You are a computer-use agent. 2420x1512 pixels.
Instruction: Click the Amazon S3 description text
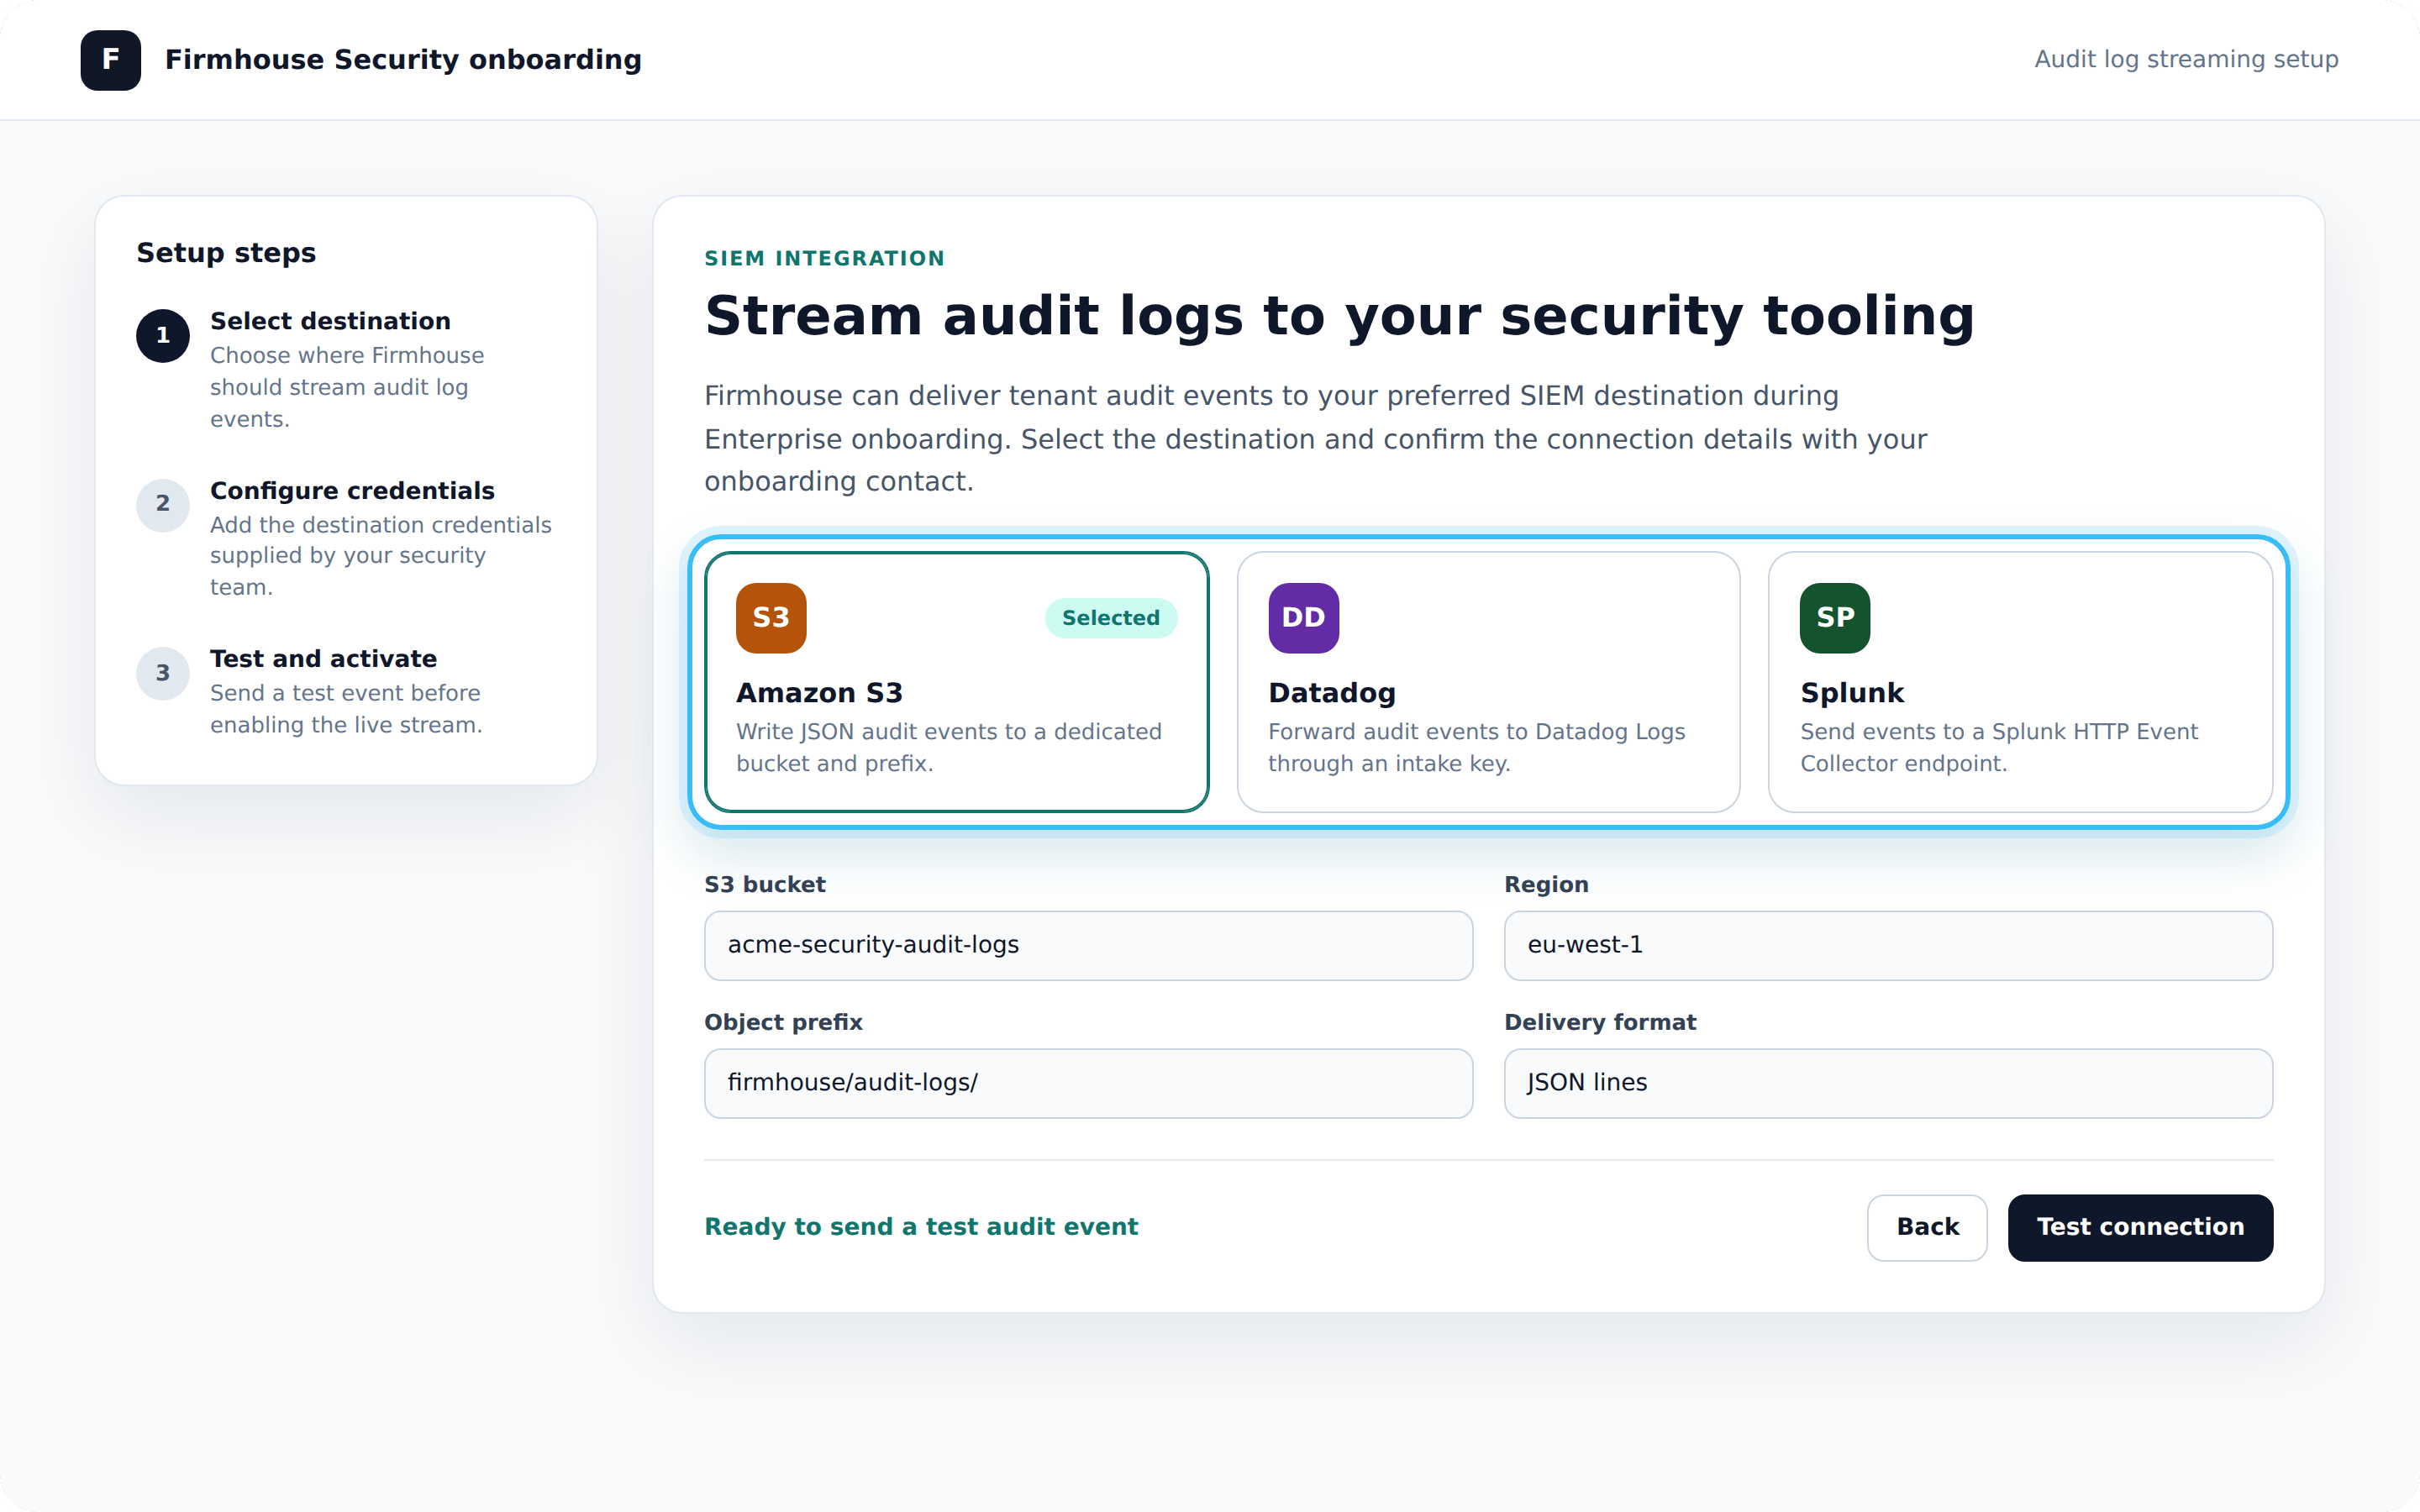pyautogui.click(x=949, y=748)
